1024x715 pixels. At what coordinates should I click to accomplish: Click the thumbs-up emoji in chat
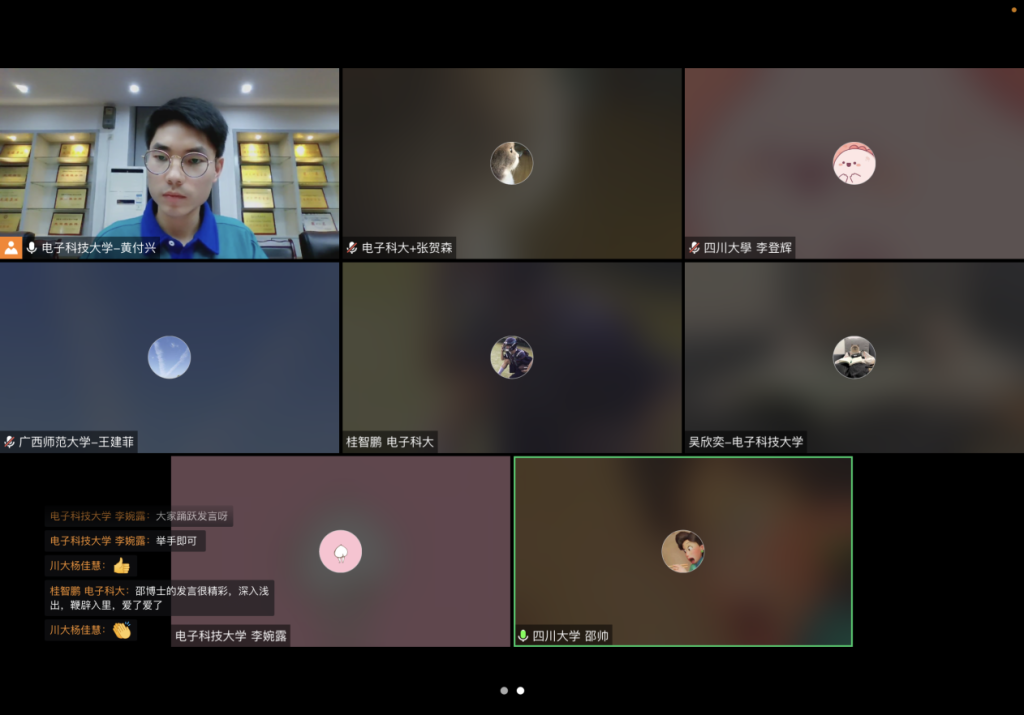(x=122, y=565)
